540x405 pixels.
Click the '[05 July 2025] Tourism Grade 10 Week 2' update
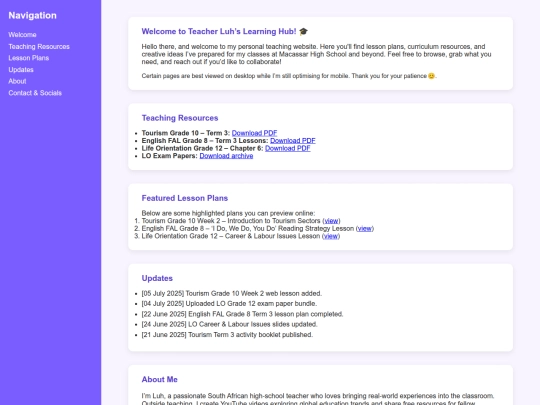[232, 293]
